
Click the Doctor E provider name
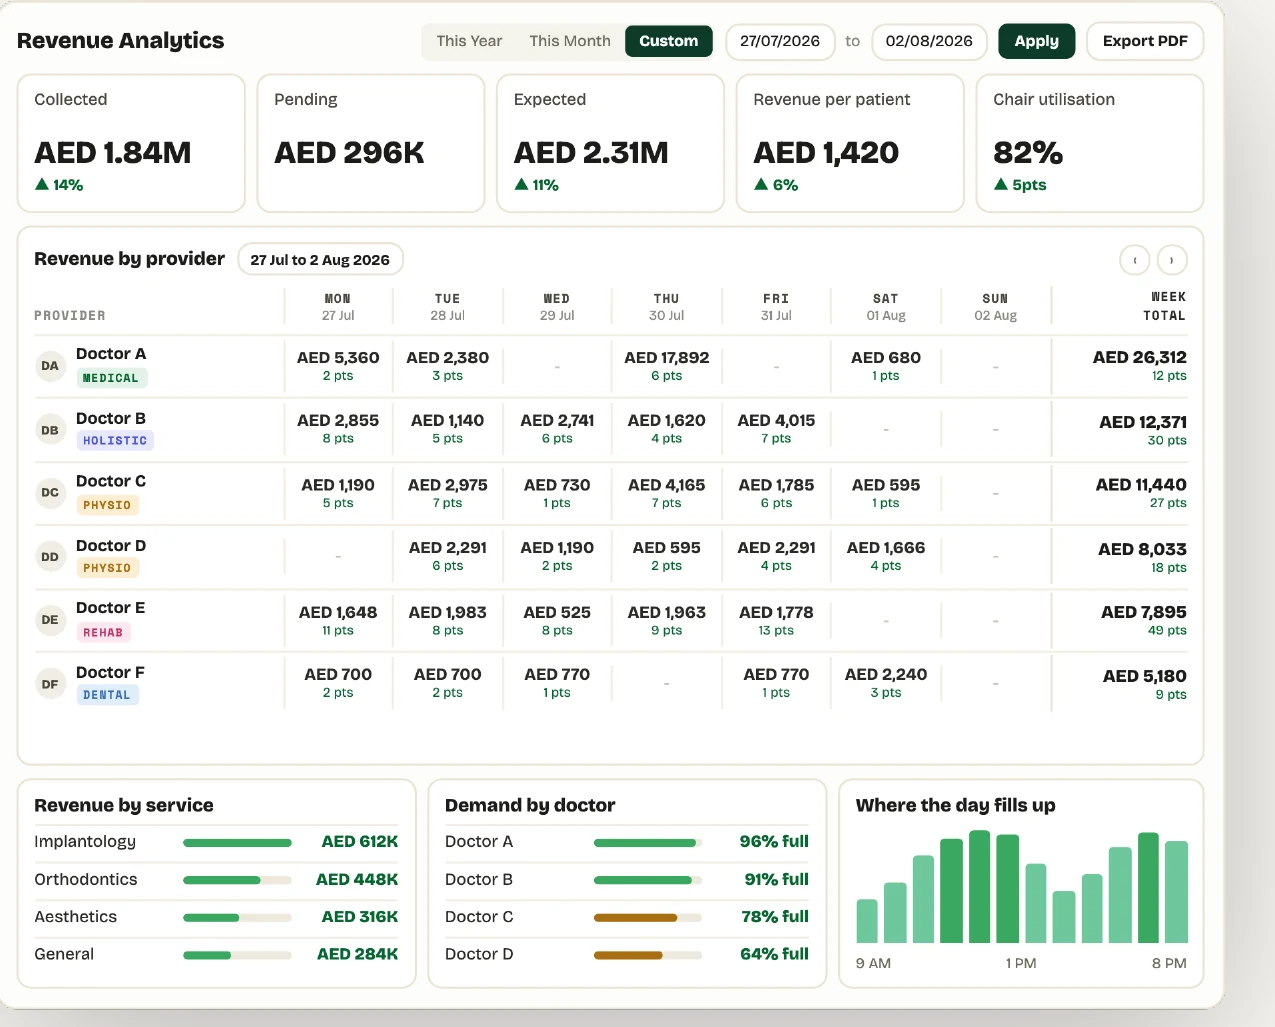(x=111, y=608)
